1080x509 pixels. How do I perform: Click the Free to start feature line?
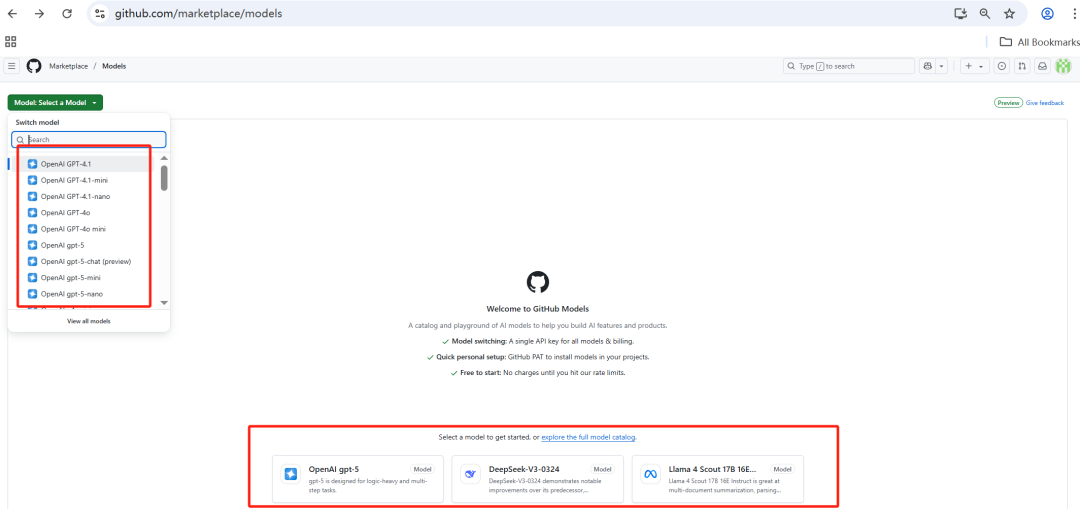[x=538, y=373]
